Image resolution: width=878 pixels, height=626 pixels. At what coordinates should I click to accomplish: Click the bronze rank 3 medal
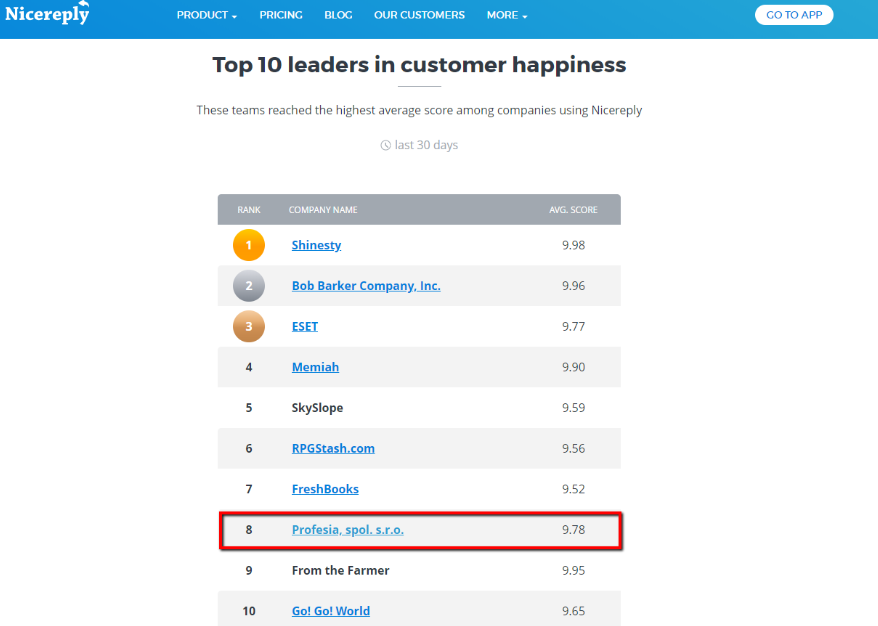249,326
